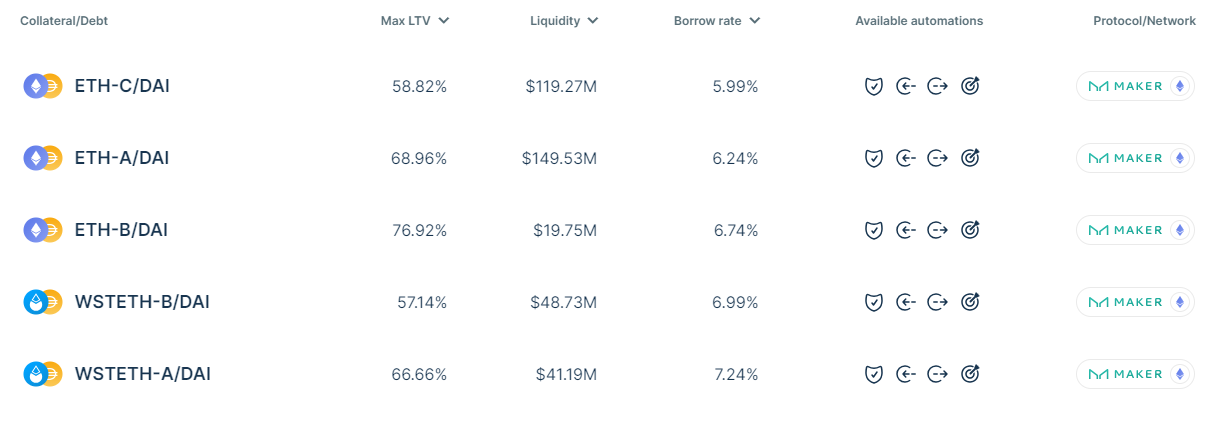Screen dimensions: 1228x423
Task: Click the Collateral/Debt column header
Action: coord(64,21)
